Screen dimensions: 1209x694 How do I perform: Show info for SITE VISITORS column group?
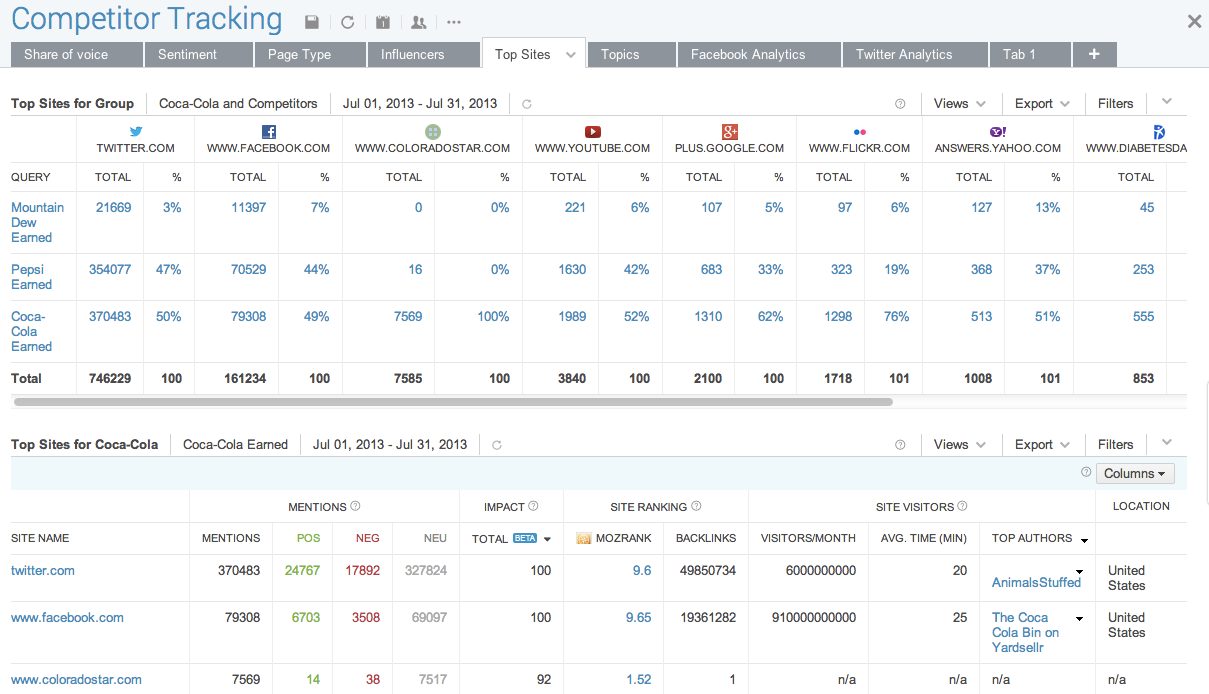[x=962, y=506]
